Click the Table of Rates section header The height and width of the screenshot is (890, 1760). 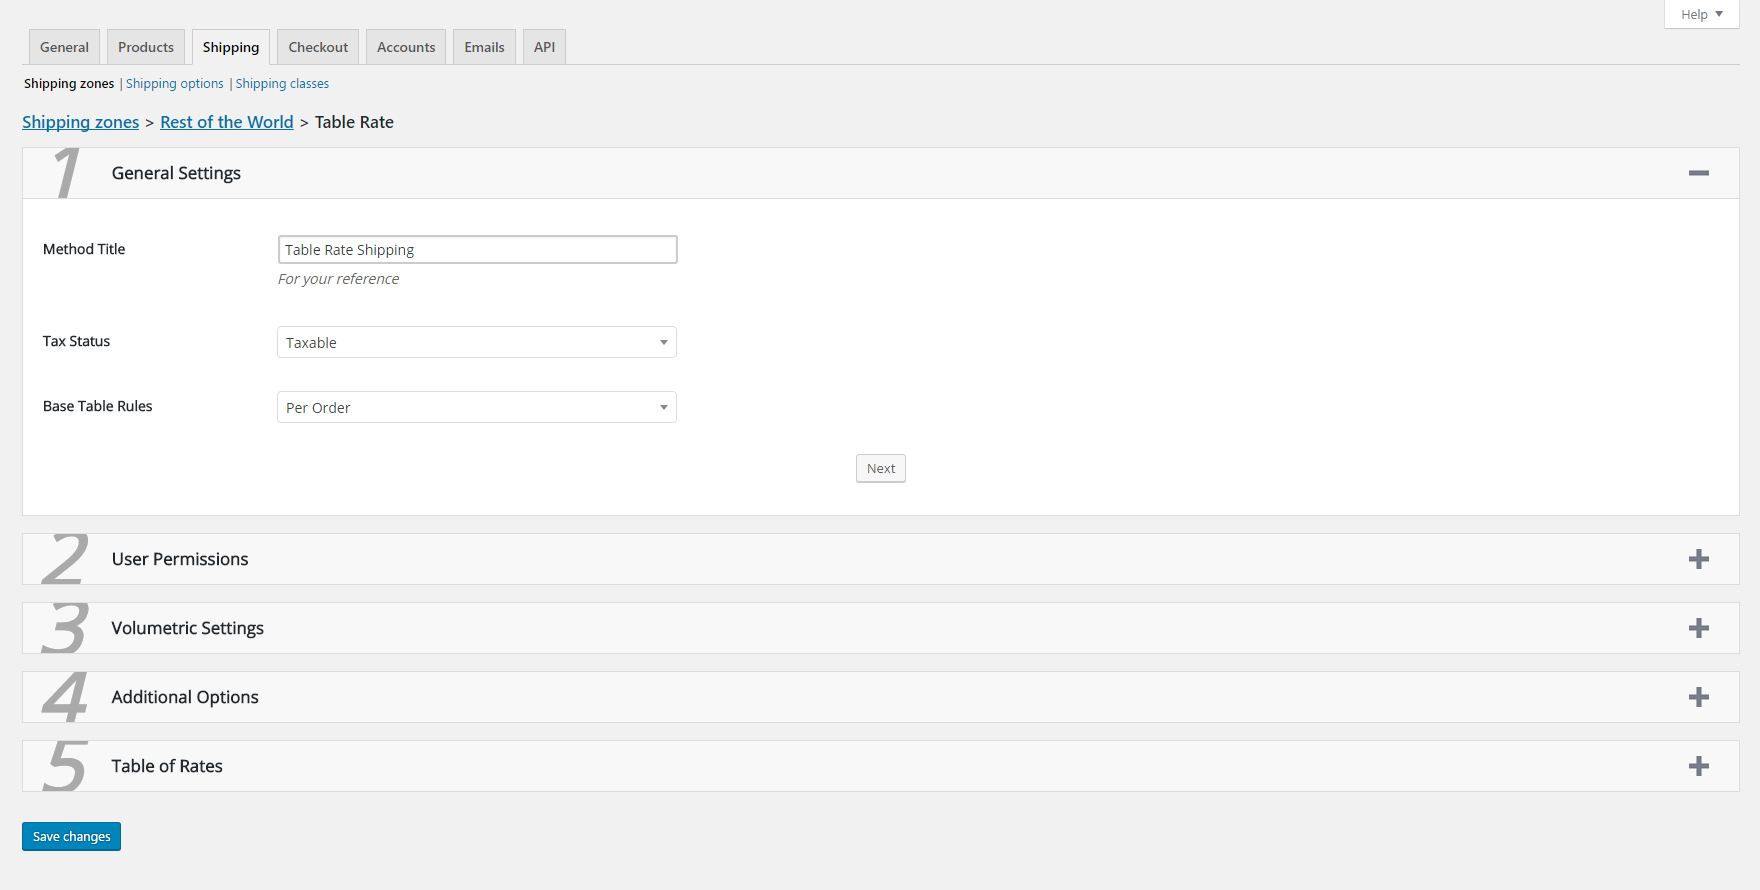tap(880, 766)
